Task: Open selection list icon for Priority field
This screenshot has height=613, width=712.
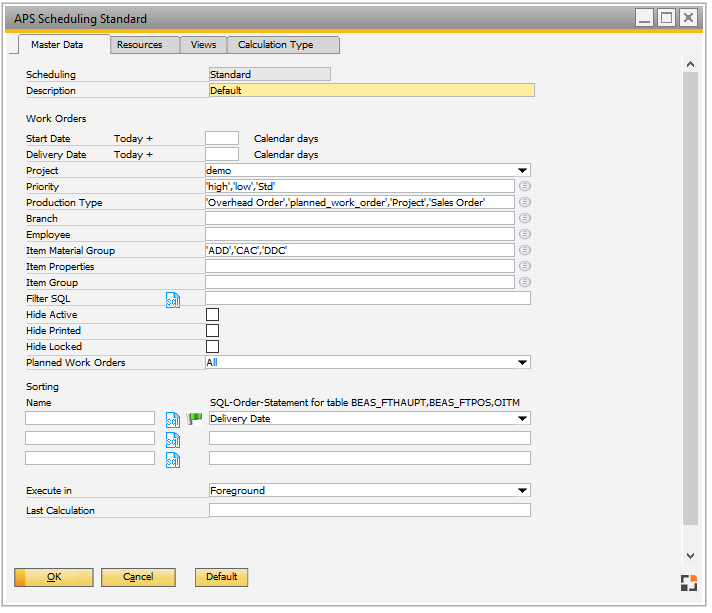Action: (x=524, y=187)
